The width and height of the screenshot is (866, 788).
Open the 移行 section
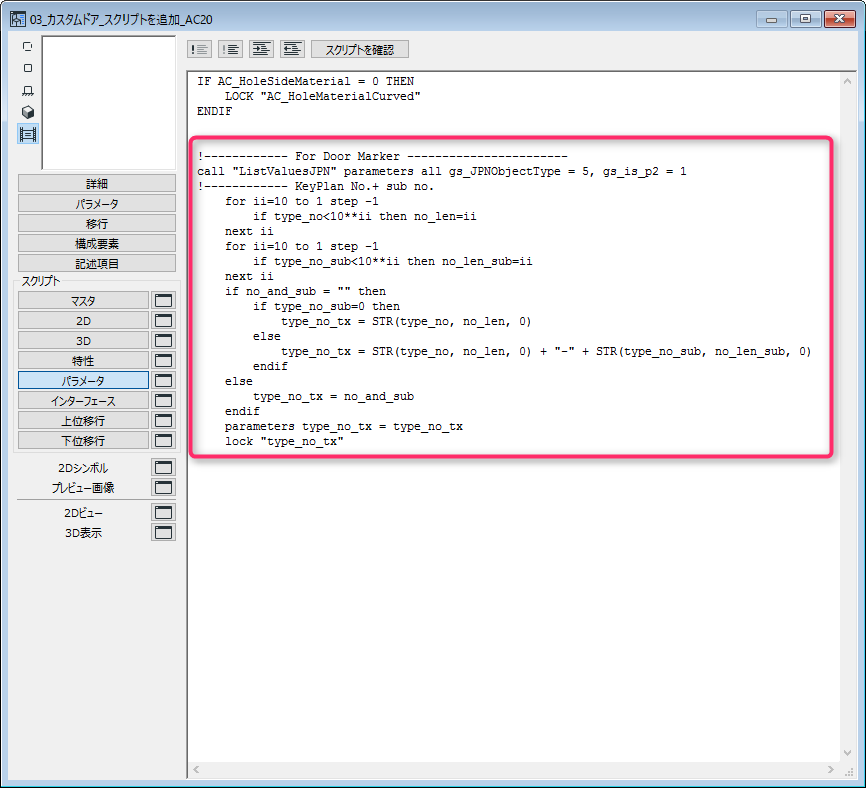pyautogui.click(x=97, y=223)
